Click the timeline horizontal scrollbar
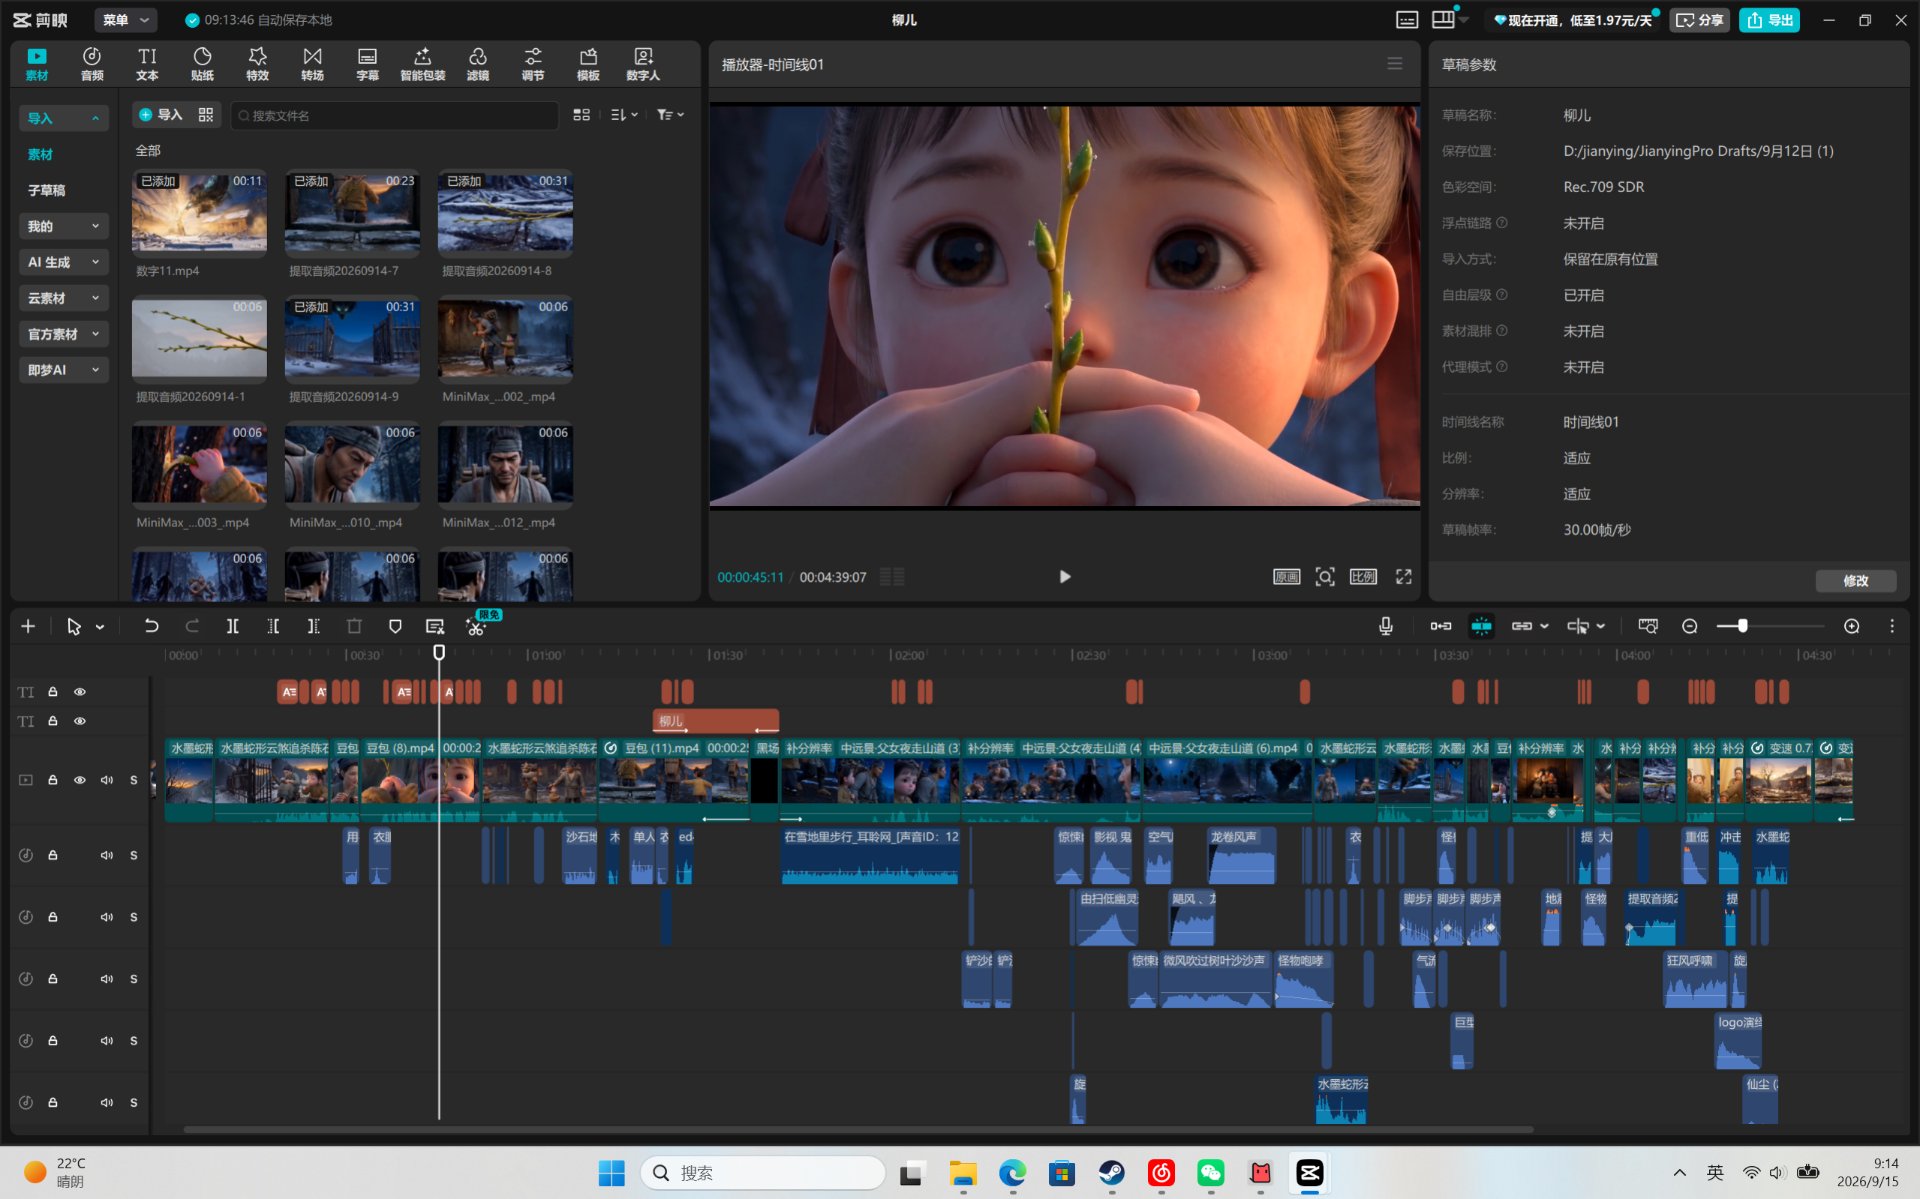This screenshot has width=1920, height=1199. (858, 1130)
